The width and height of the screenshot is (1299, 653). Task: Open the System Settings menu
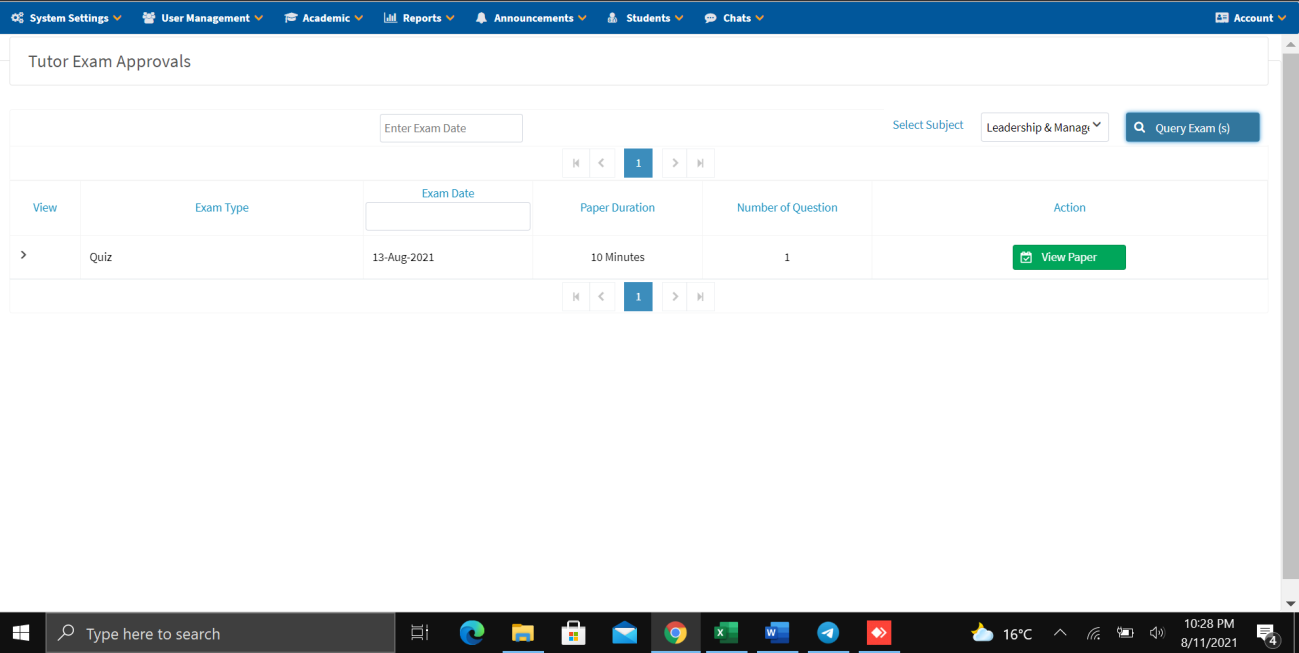click(67, 18)
